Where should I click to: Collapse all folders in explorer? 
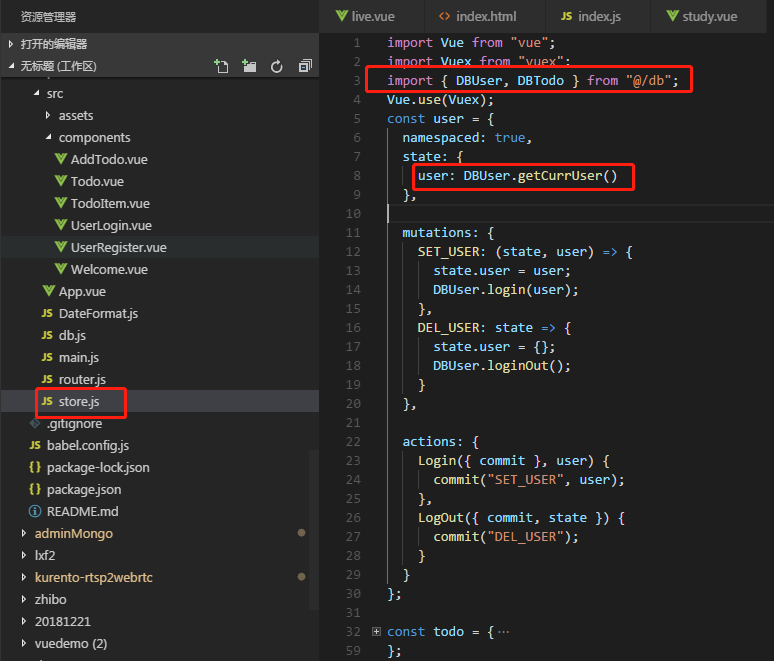click(305, 66)
